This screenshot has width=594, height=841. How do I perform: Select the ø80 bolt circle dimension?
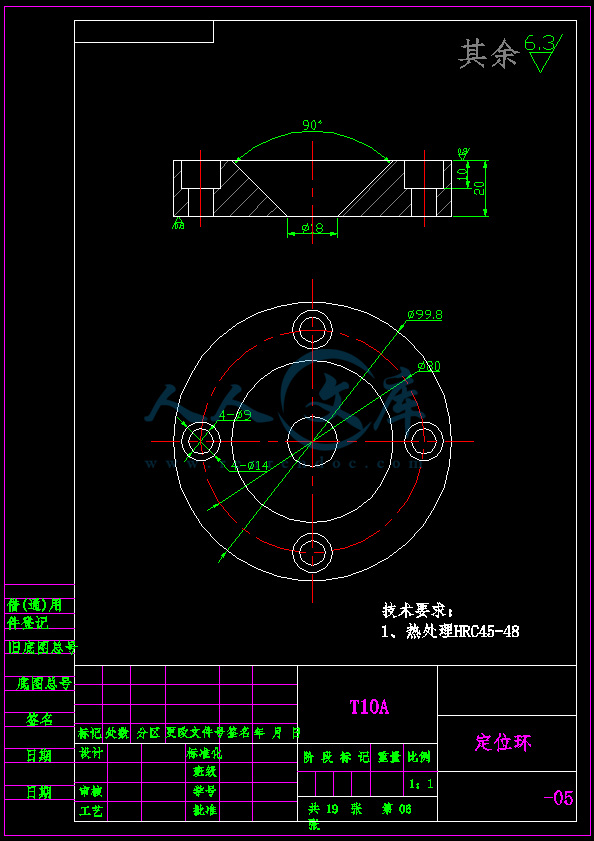[x=429, y=366]
